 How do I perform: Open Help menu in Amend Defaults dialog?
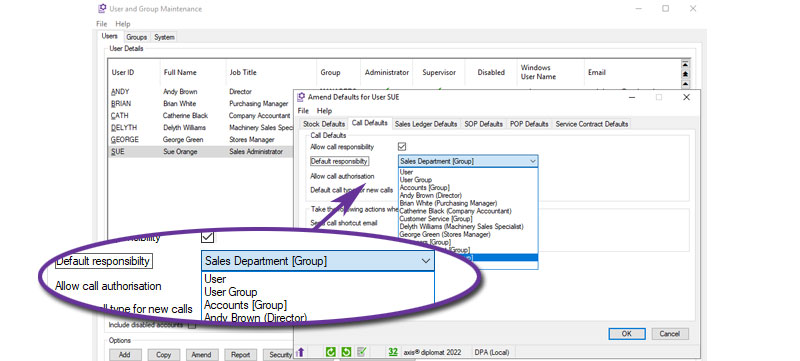pos(324,111)
